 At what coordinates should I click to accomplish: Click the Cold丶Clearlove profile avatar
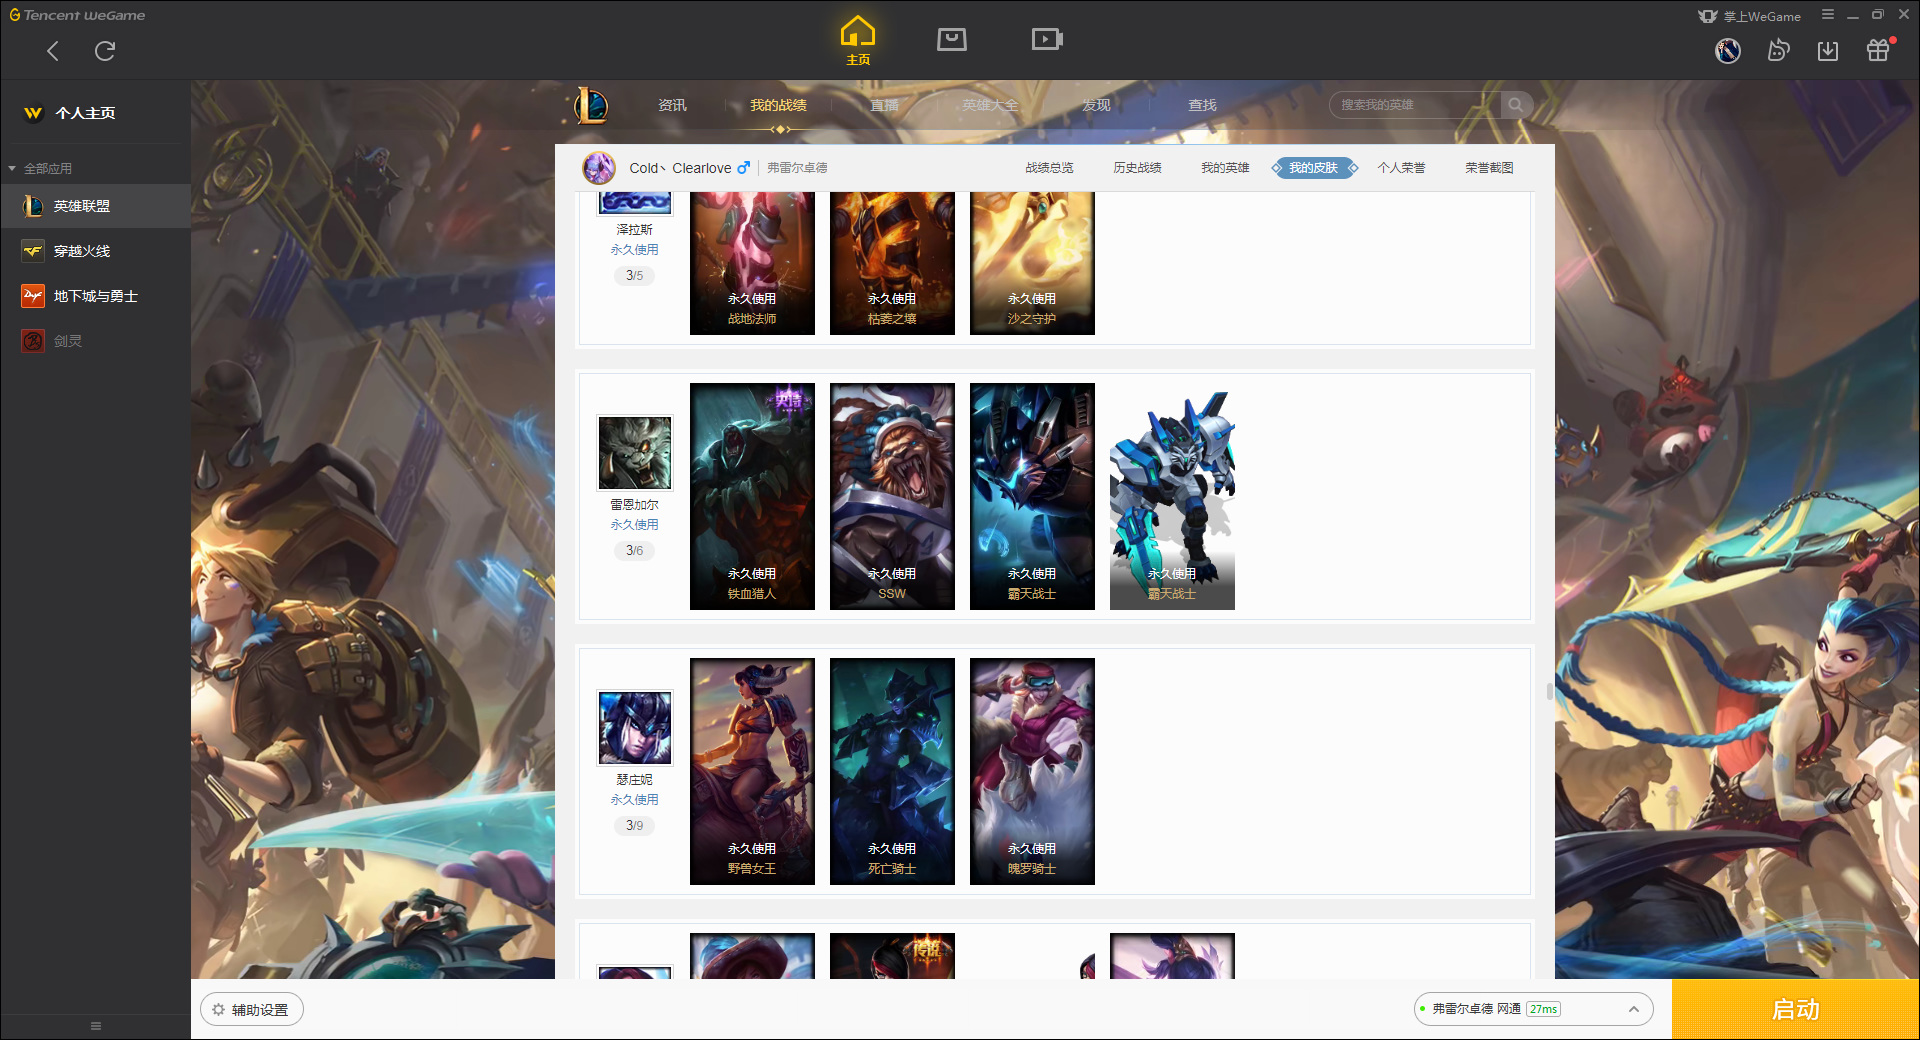pyautogui.click(x=599, y=168)
